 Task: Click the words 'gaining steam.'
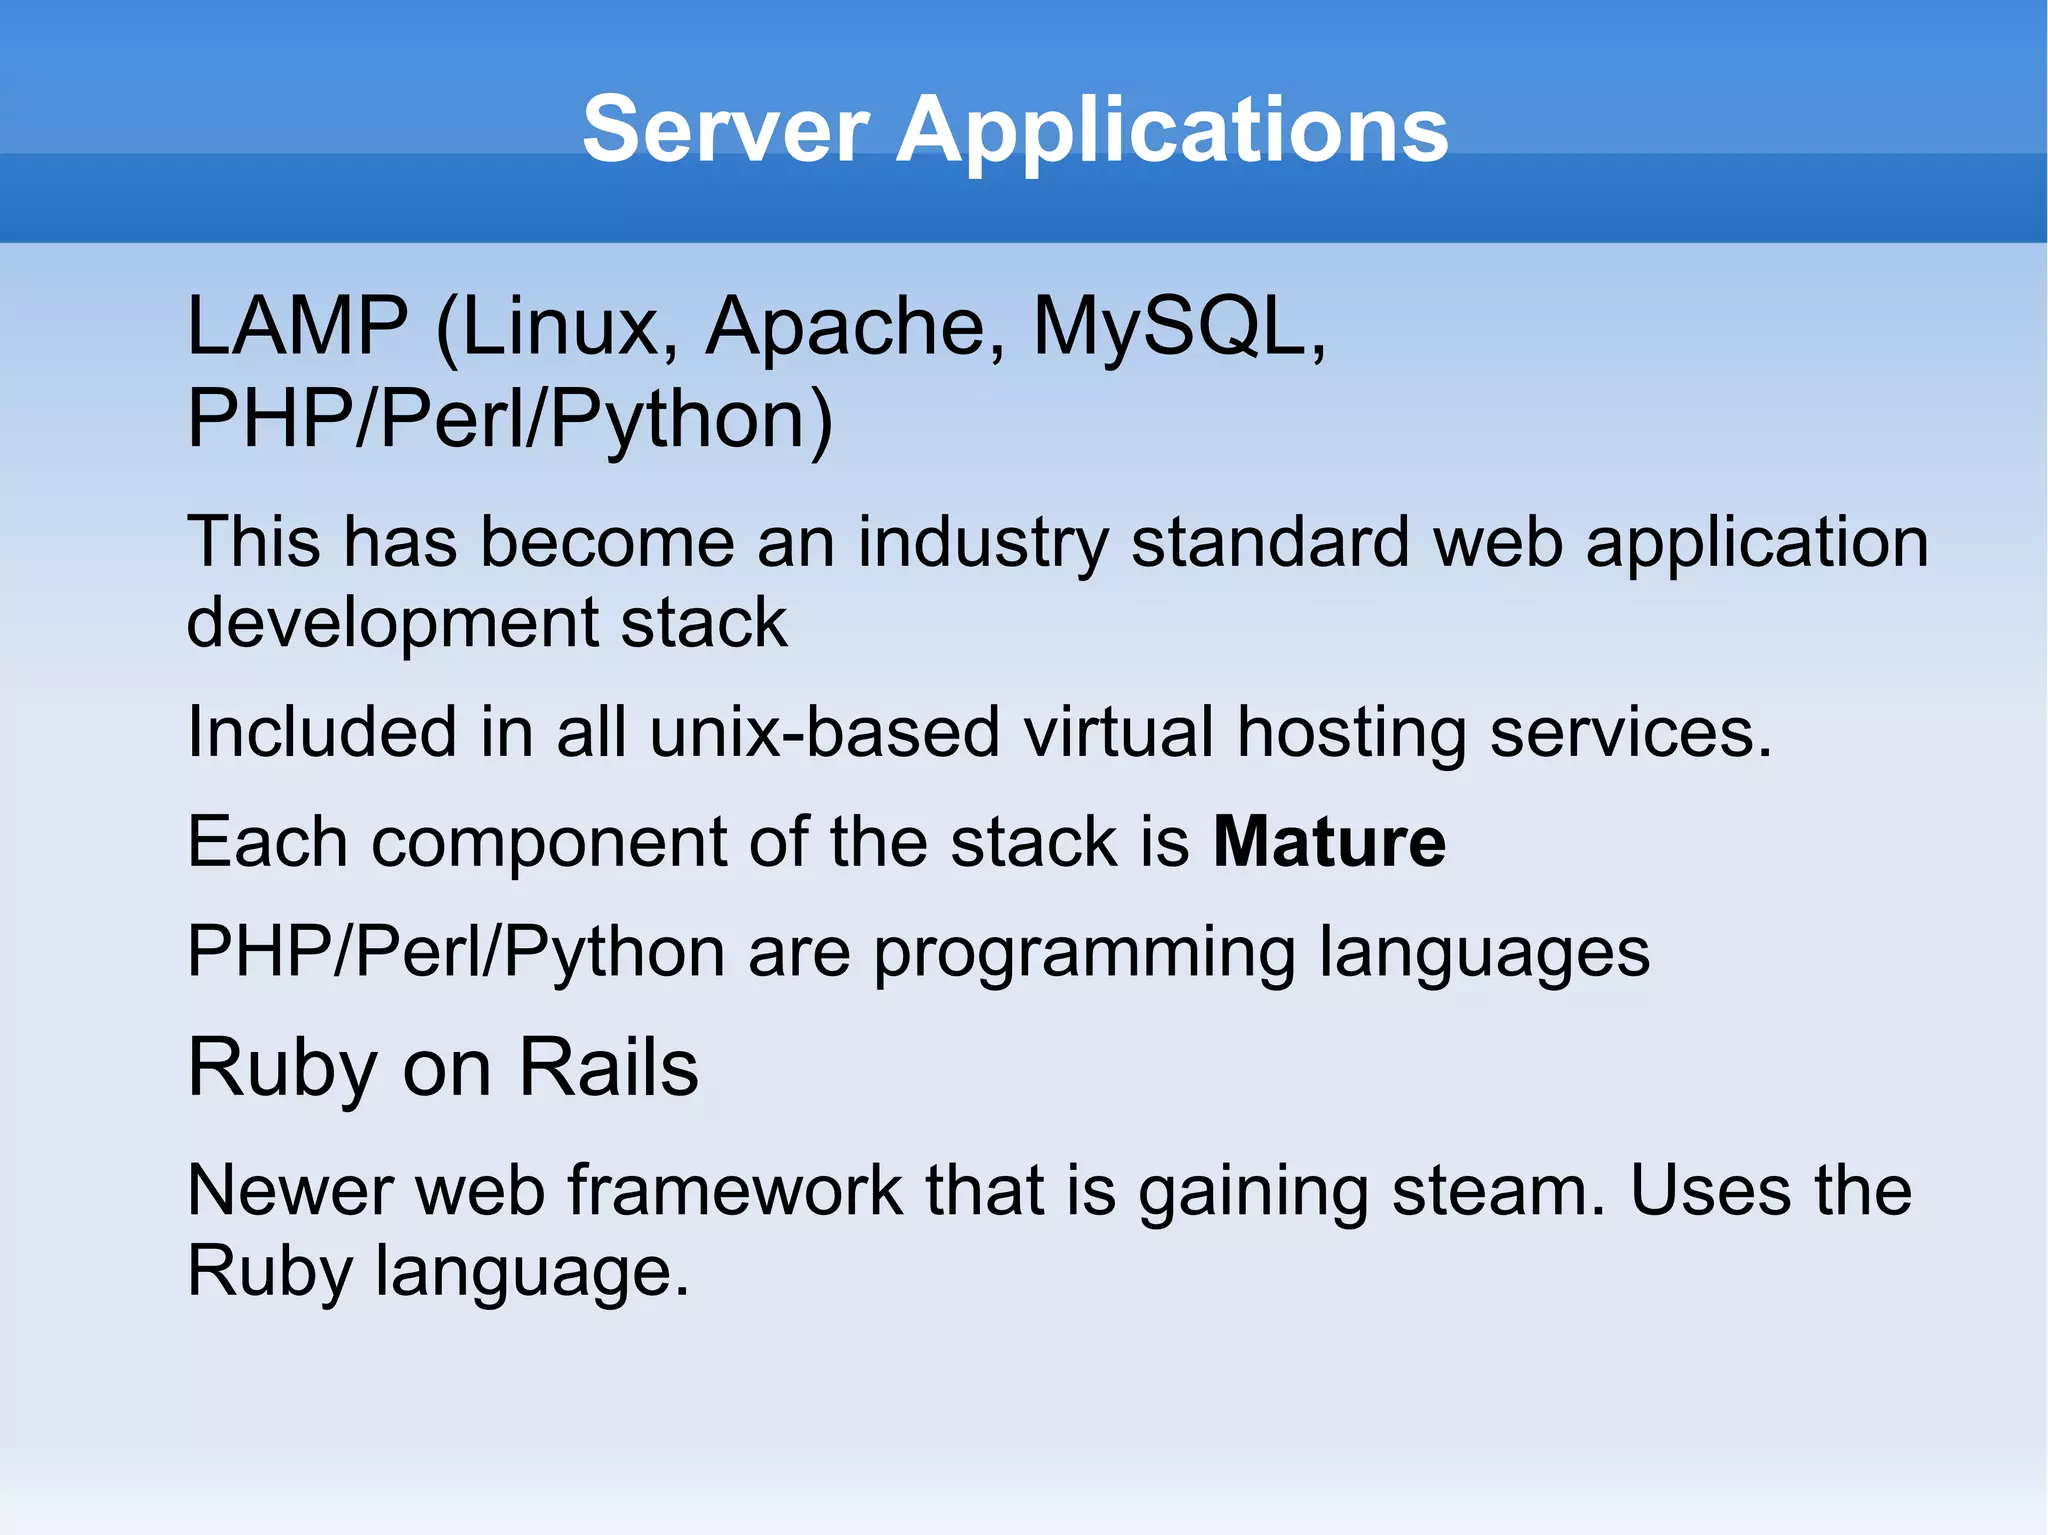click(1371, 1191)
